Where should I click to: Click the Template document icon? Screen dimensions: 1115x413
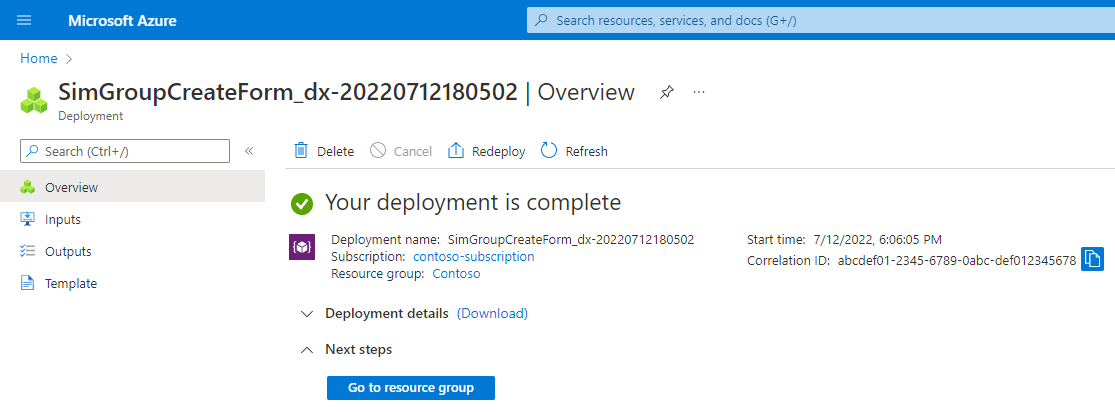point(28,284)
